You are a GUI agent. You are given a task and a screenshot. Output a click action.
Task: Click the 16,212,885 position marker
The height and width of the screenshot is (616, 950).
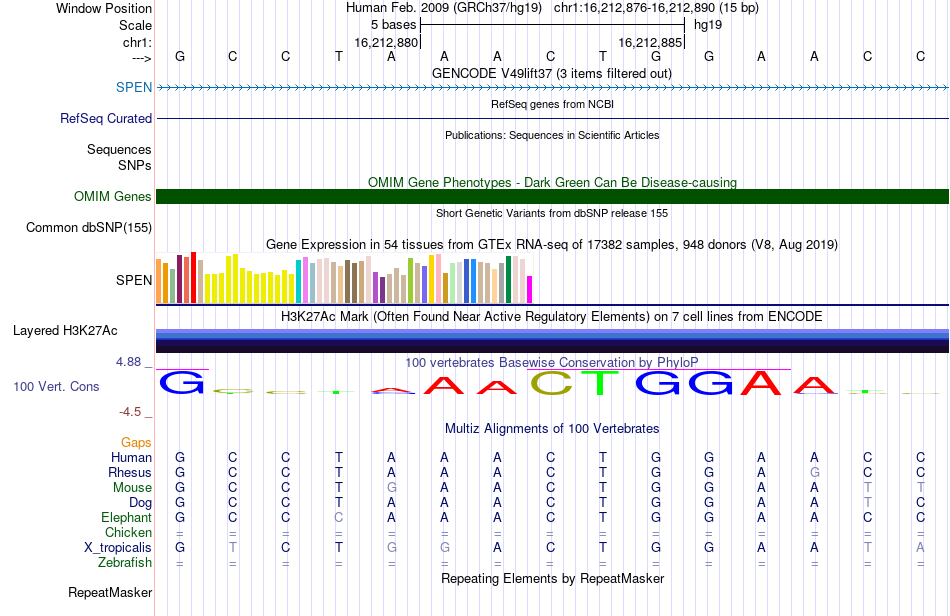(651, 42)
